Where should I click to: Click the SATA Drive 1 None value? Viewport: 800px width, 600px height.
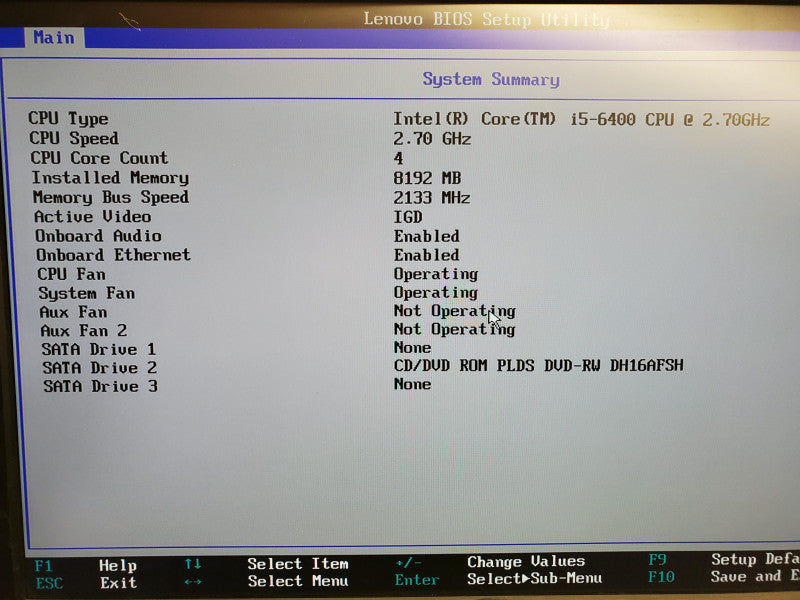coord(413,348)
